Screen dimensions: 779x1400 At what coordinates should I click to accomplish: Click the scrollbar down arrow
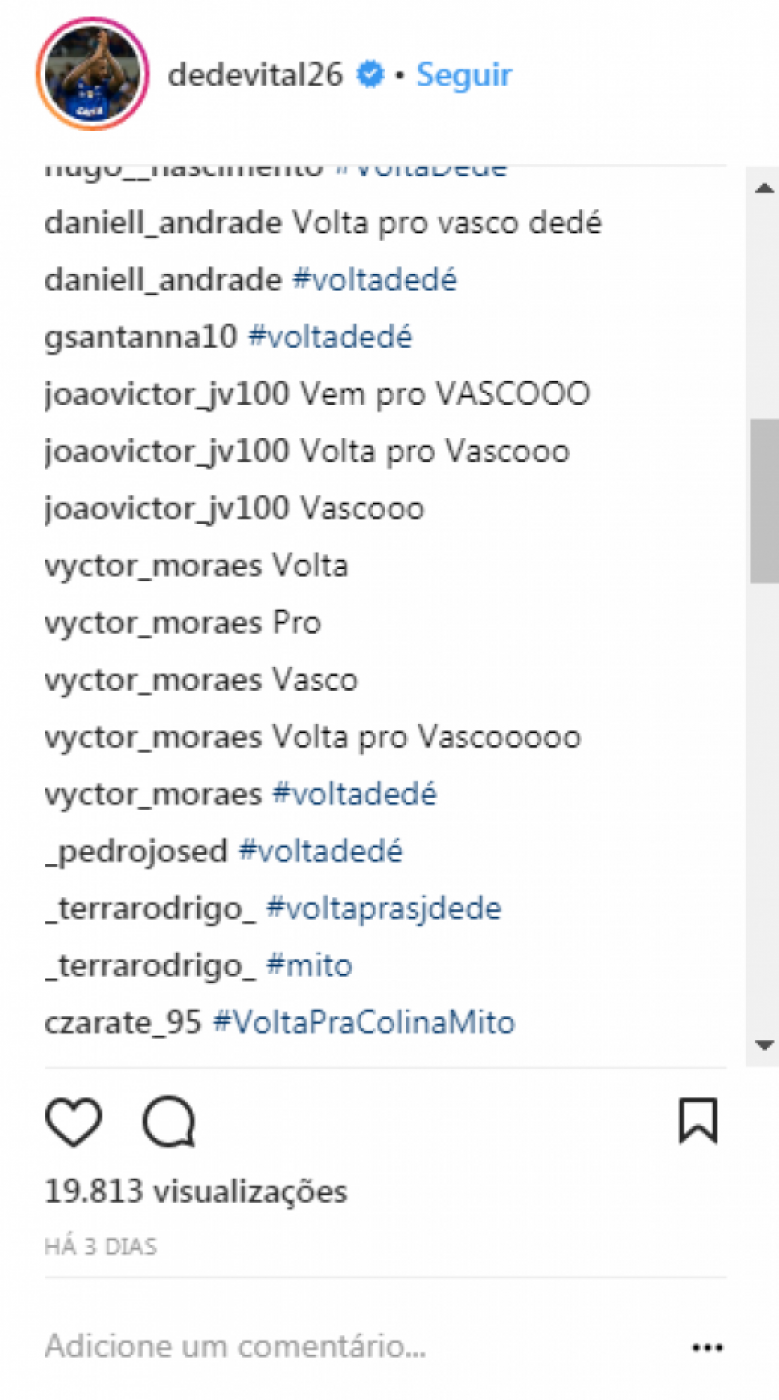coord(765,1045)
